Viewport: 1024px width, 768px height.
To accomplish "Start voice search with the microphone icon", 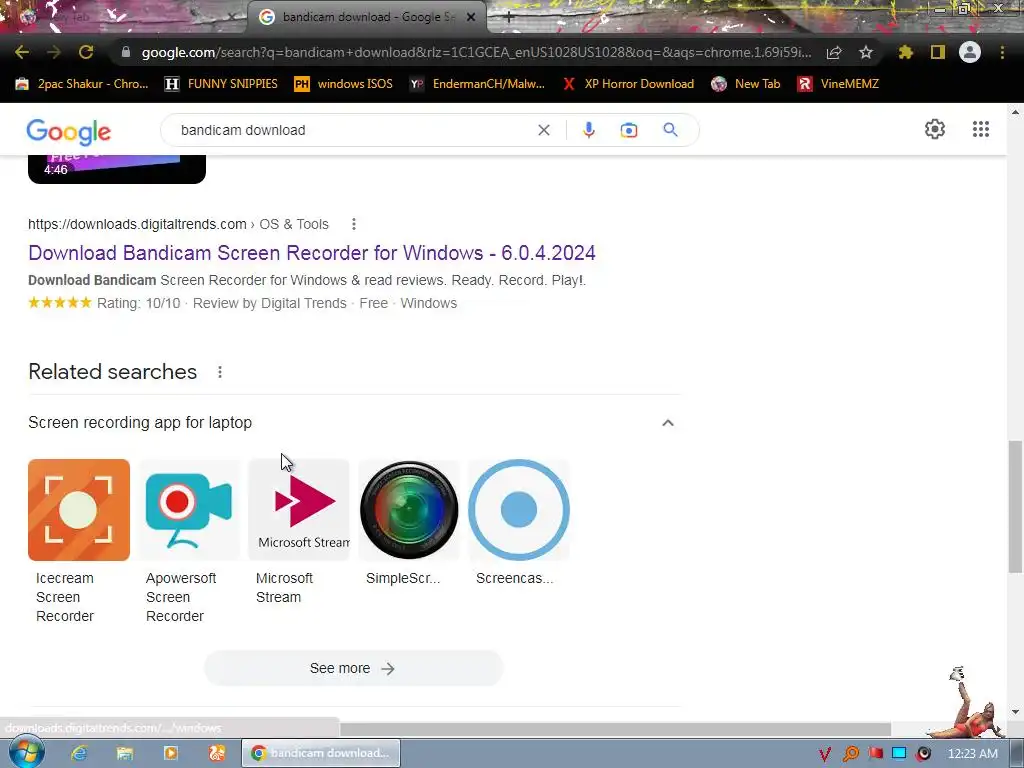I will pos(588,130).
